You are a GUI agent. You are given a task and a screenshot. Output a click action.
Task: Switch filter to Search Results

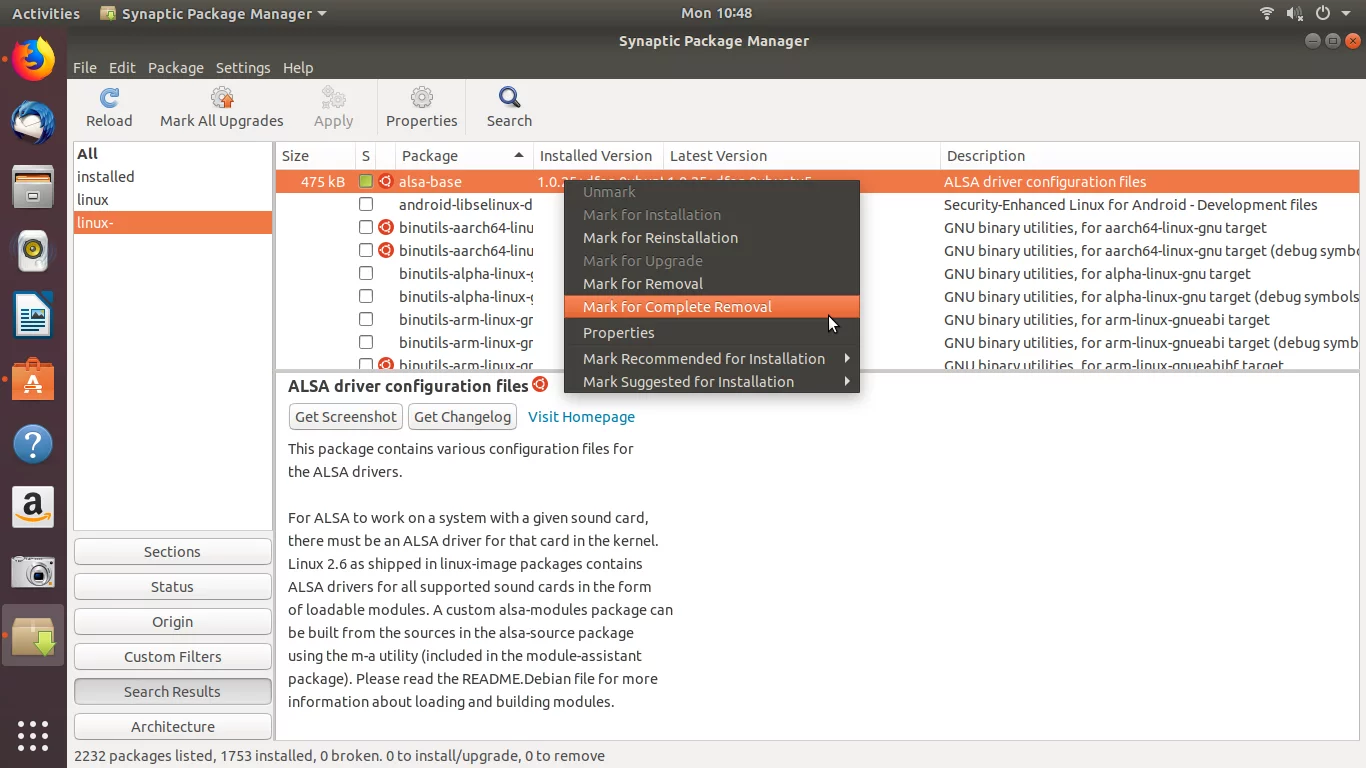[x=172, y=692]
